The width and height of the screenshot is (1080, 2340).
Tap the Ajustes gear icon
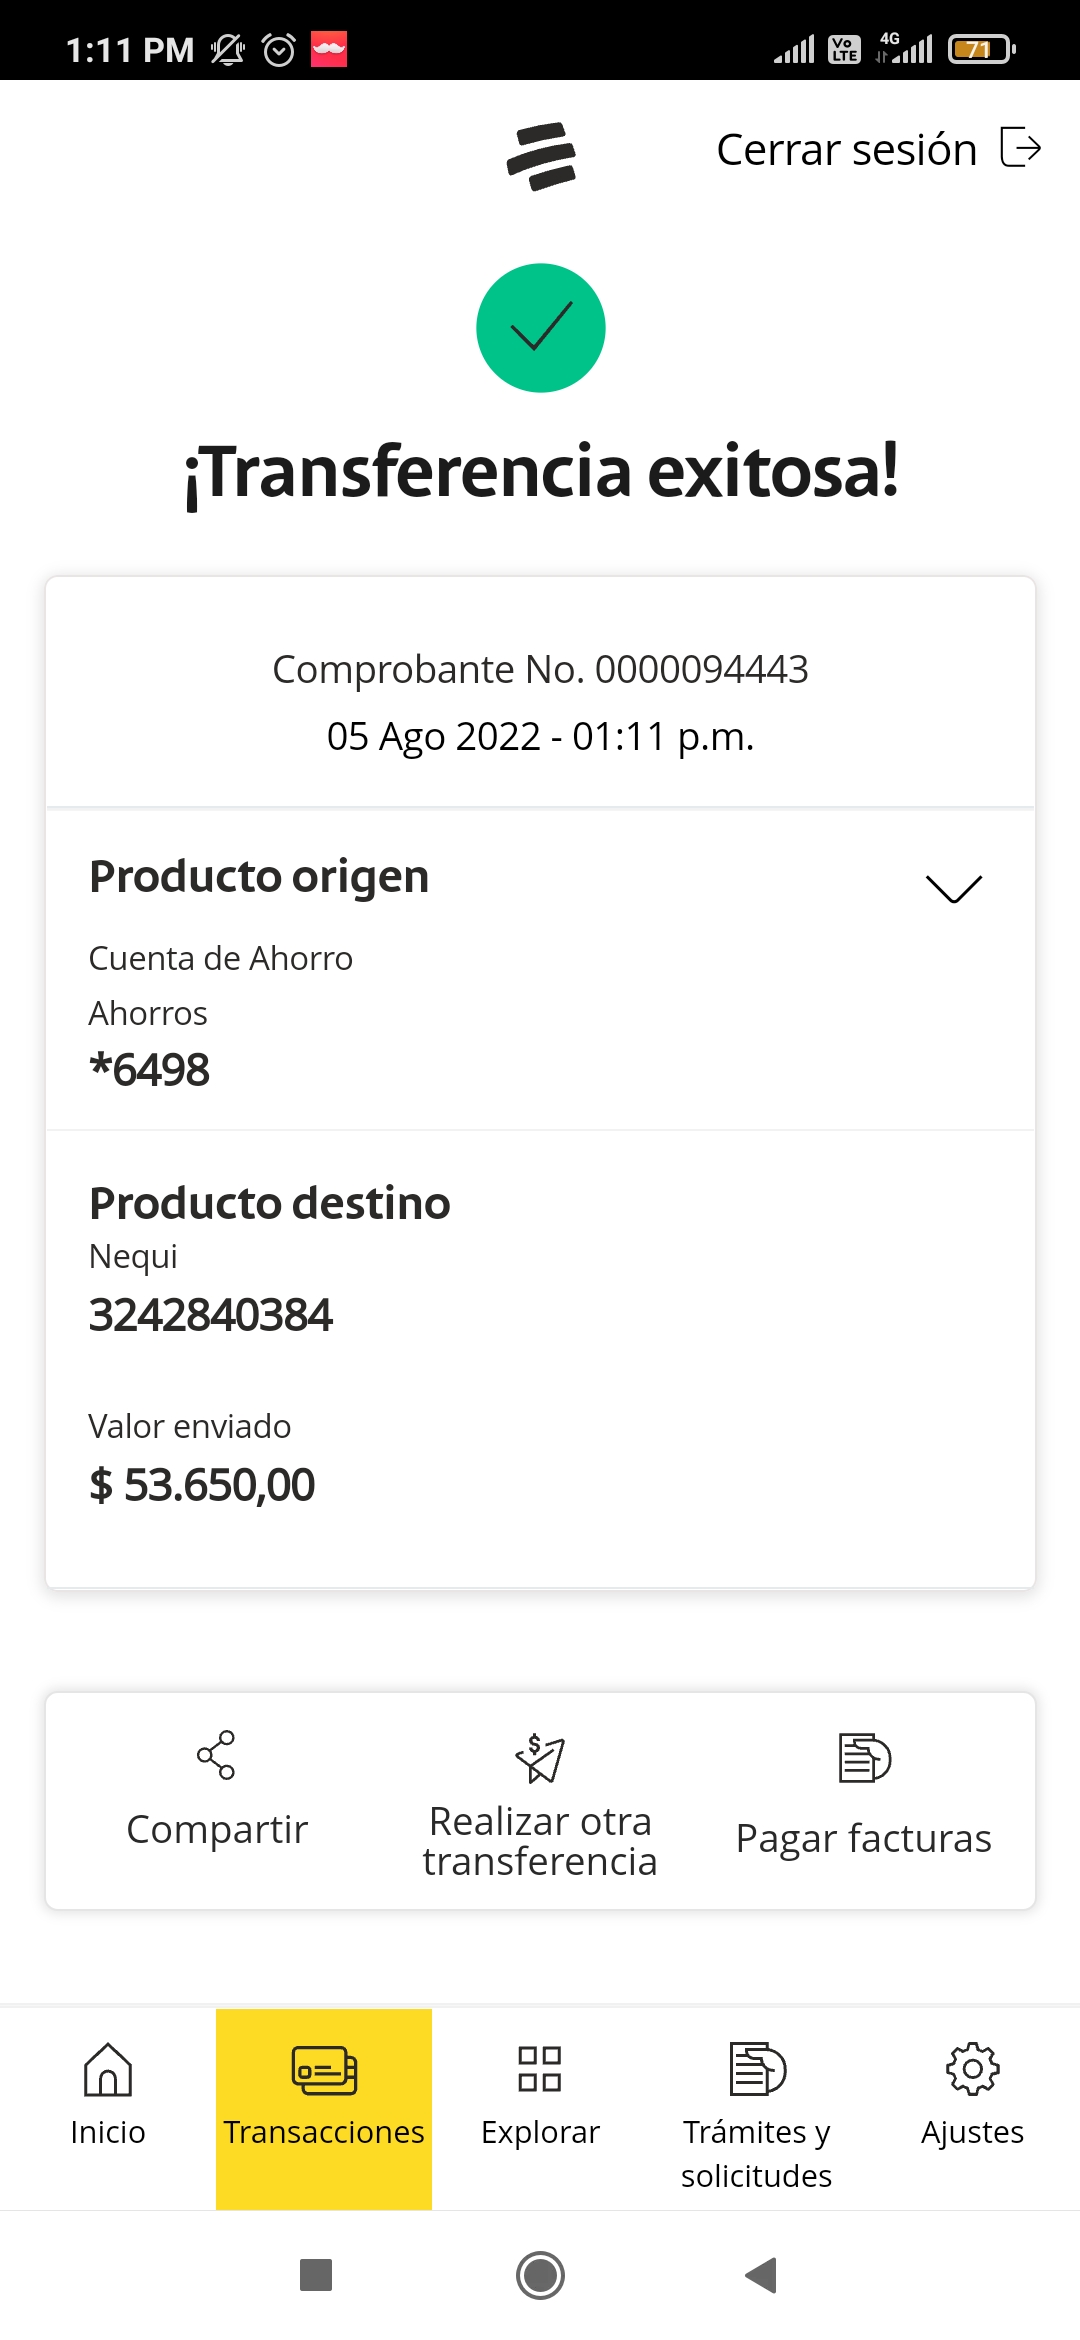(x=972, y=2069)
